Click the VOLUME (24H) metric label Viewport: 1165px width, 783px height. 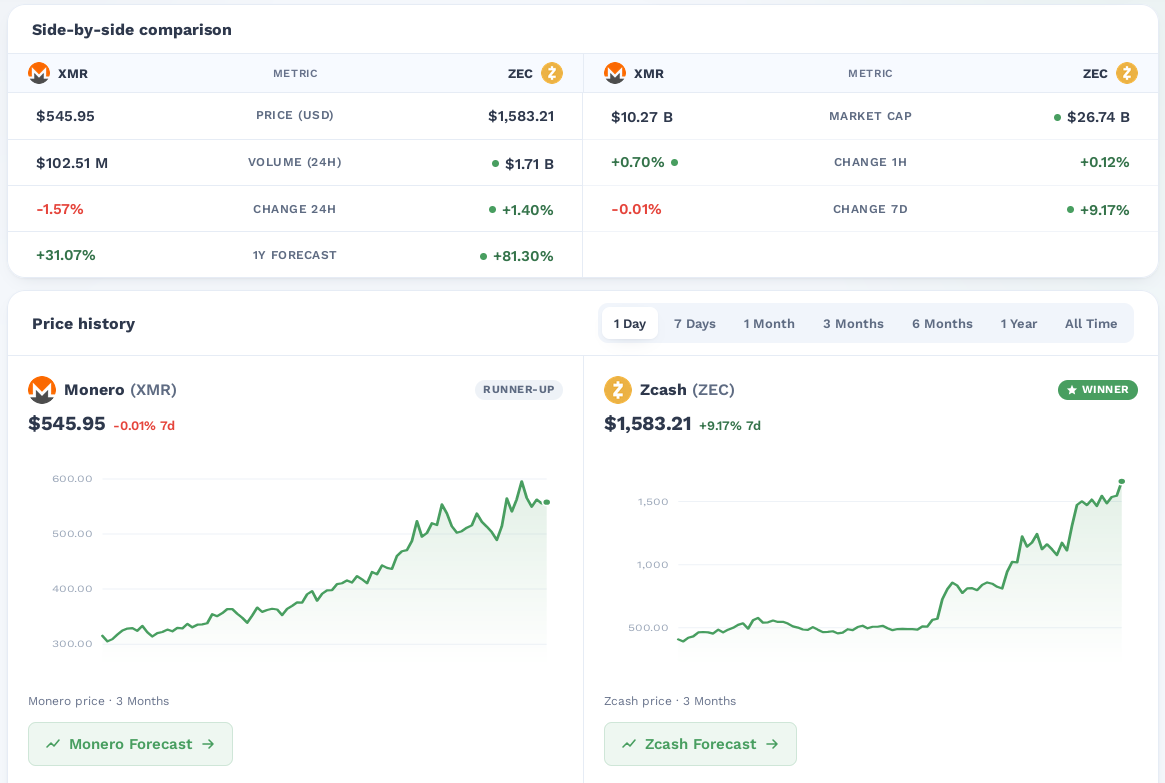coord(295,162)
